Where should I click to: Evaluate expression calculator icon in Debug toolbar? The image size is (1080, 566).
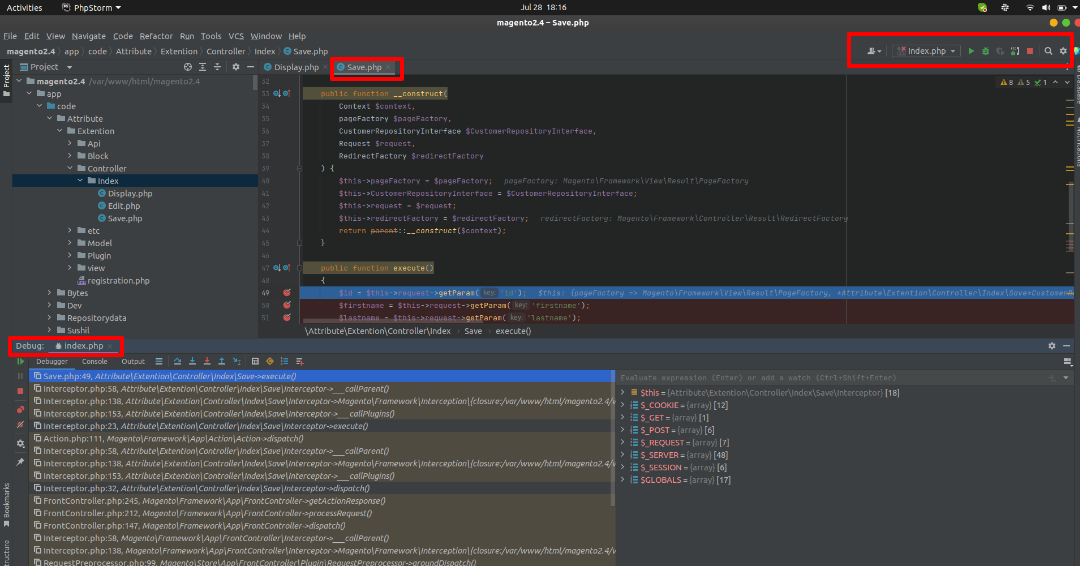[255, 361]
